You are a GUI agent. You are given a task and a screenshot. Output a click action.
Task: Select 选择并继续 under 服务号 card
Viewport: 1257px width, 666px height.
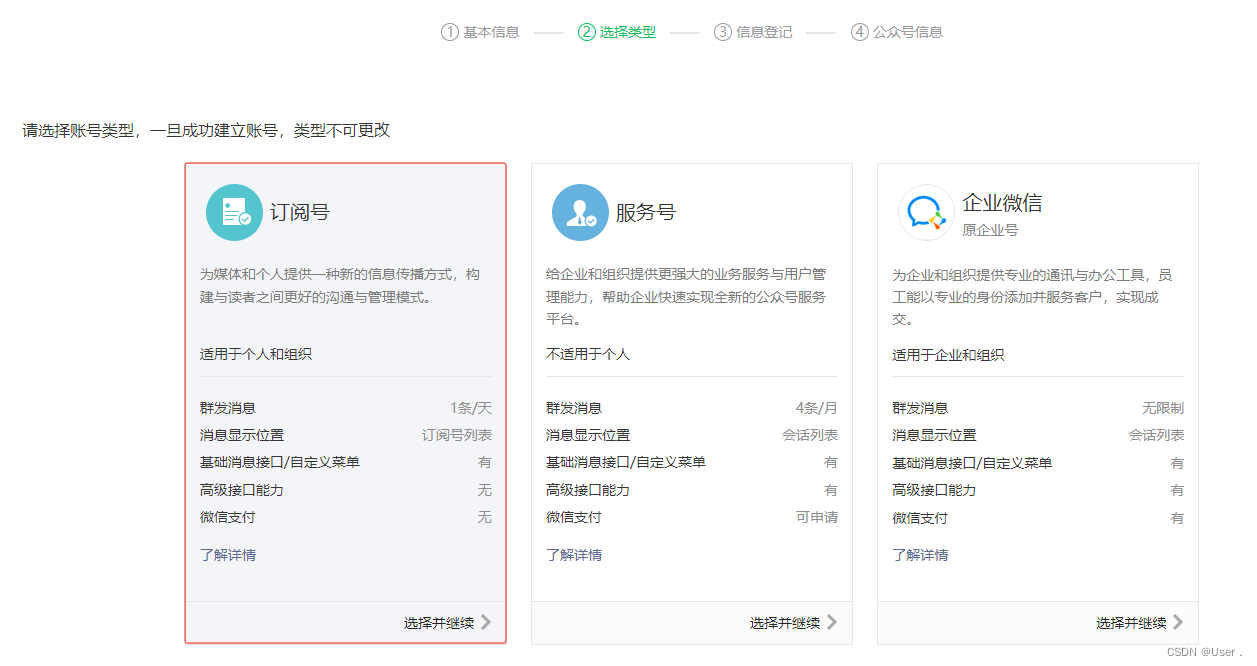point(785,623)
